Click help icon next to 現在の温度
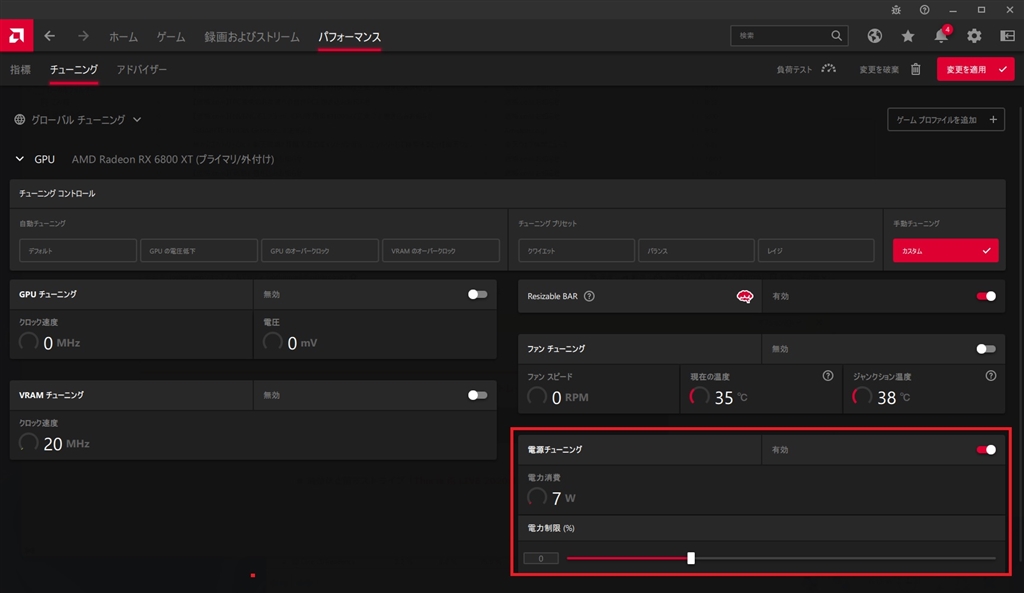 (x=827, y=376)
